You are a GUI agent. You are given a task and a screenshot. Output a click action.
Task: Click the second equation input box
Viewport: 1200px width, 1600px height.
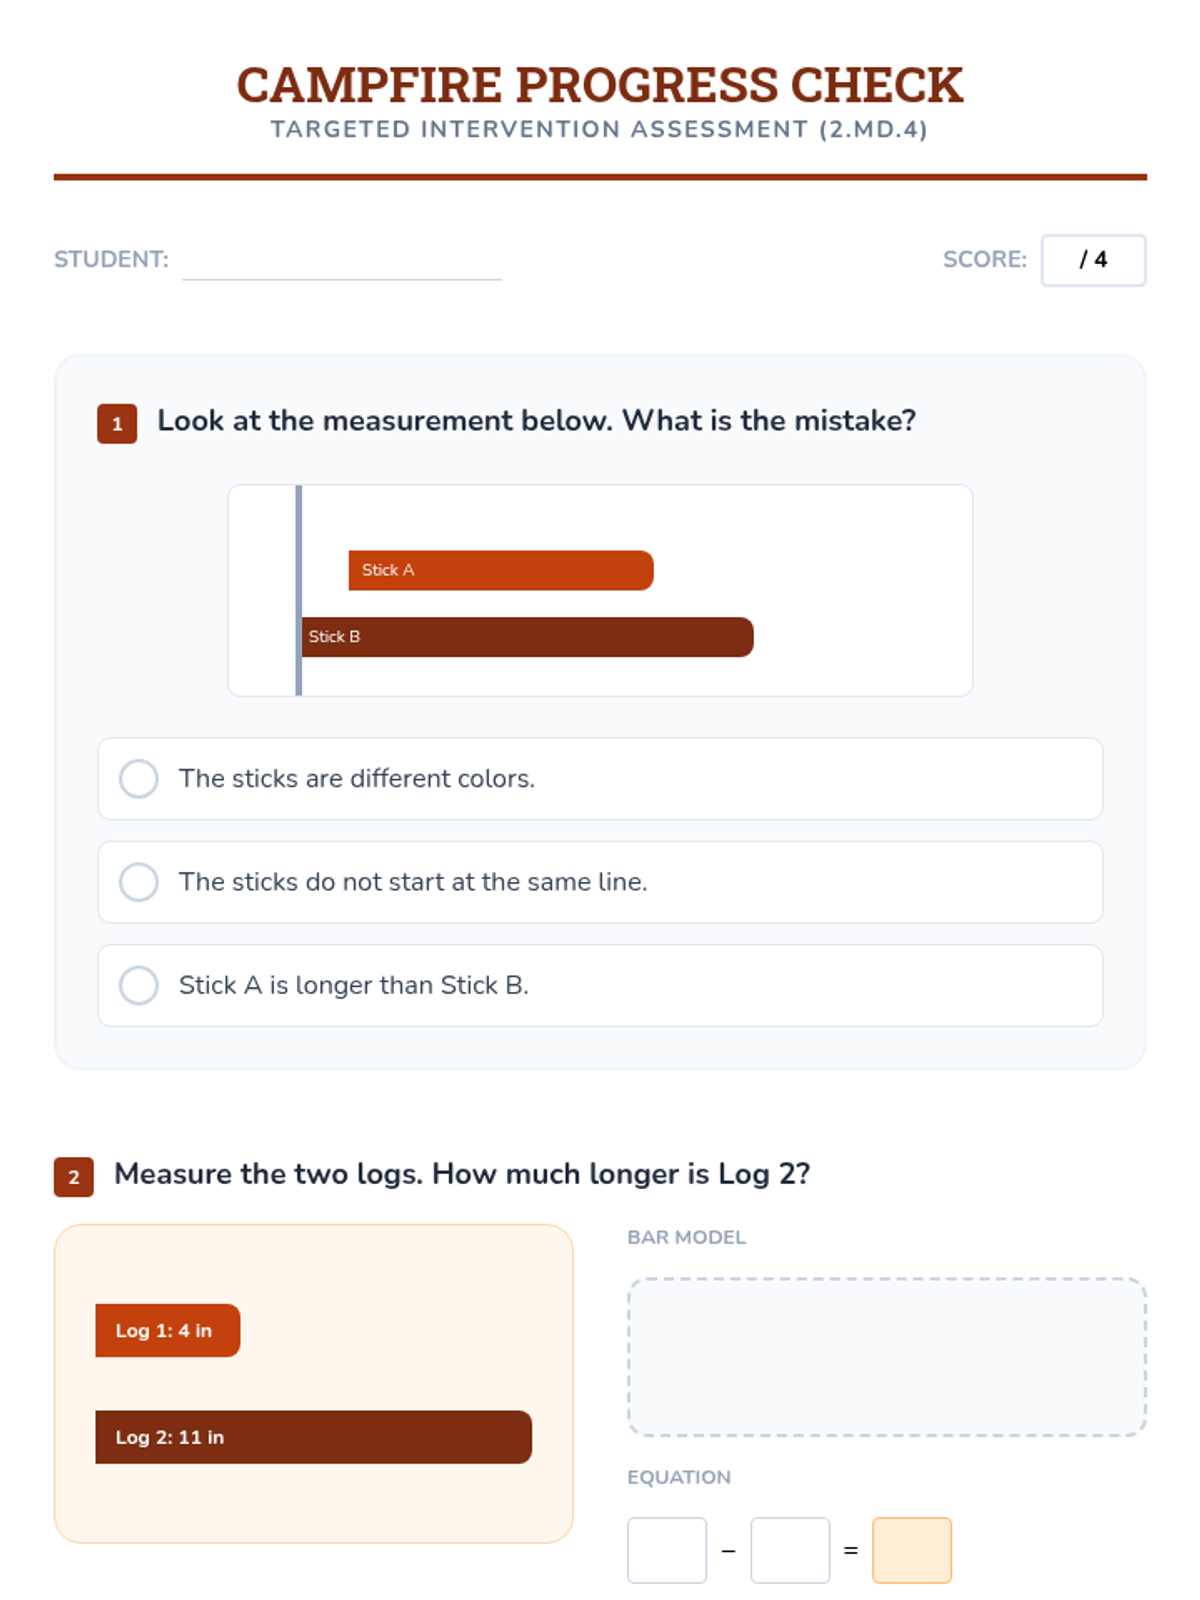(790, 1550)
